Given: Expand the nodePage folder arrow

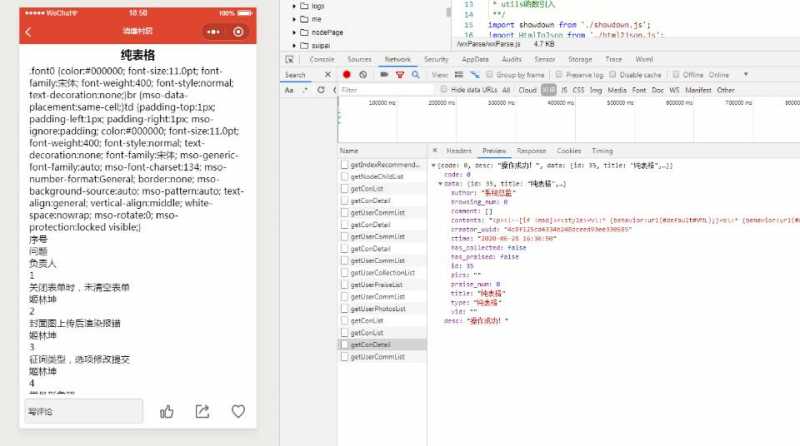Looking at the screenshot, I should 294,32.
